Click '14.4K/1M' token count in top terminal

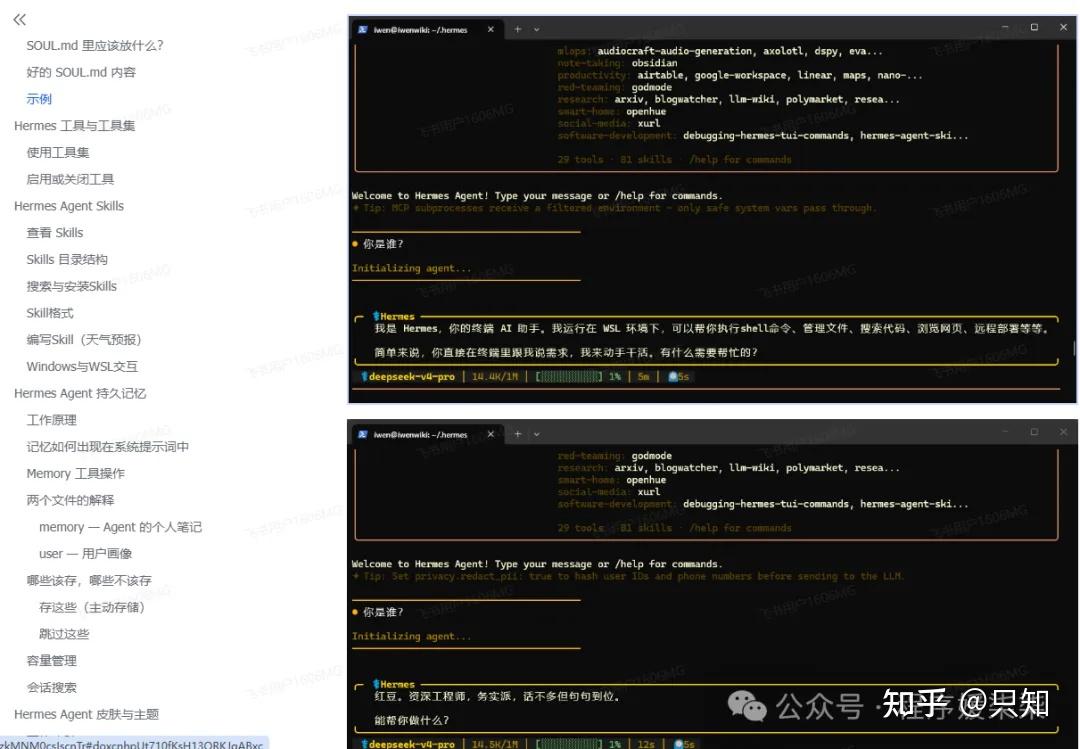click(x=495, y=377)
